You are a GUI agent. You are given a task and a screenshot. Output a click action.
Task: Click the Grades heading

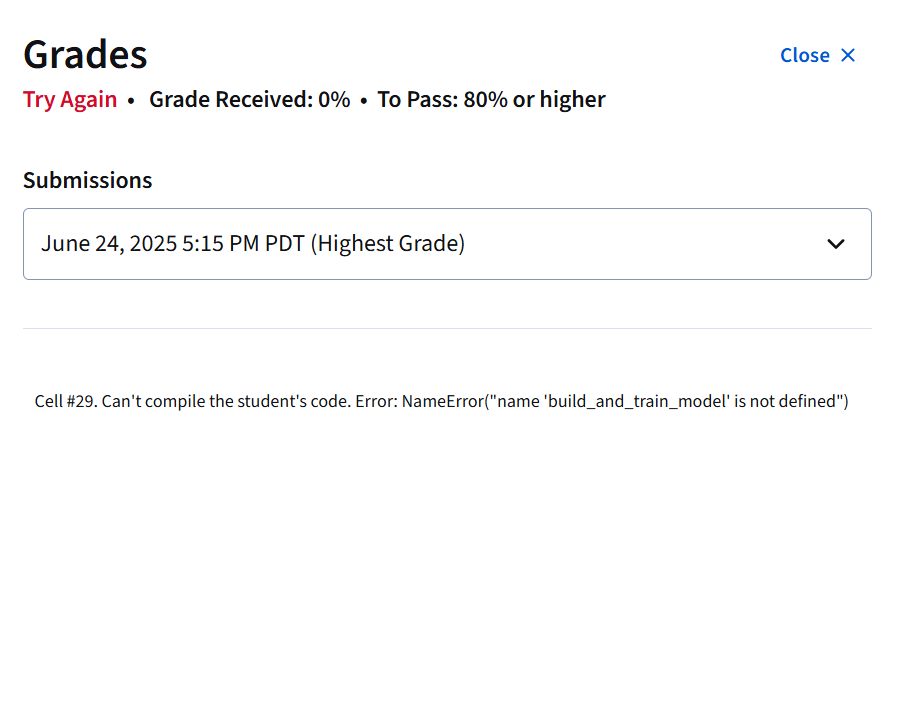point(85,55)
